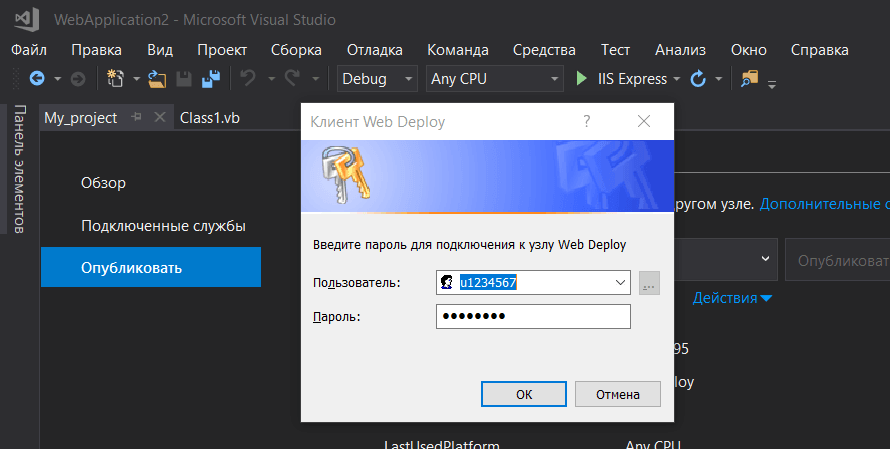Expand the IIS Express target dropdown arrow
The width and height of the screenshot is (890, 449).
tap(676, 79)
